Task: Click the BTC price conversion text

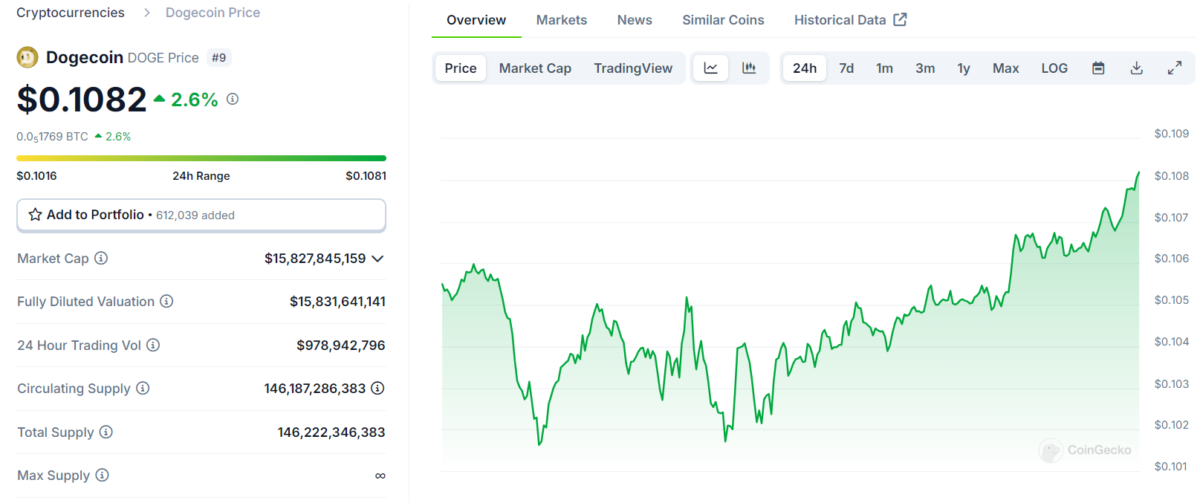Action: click(x=52, y=136)
